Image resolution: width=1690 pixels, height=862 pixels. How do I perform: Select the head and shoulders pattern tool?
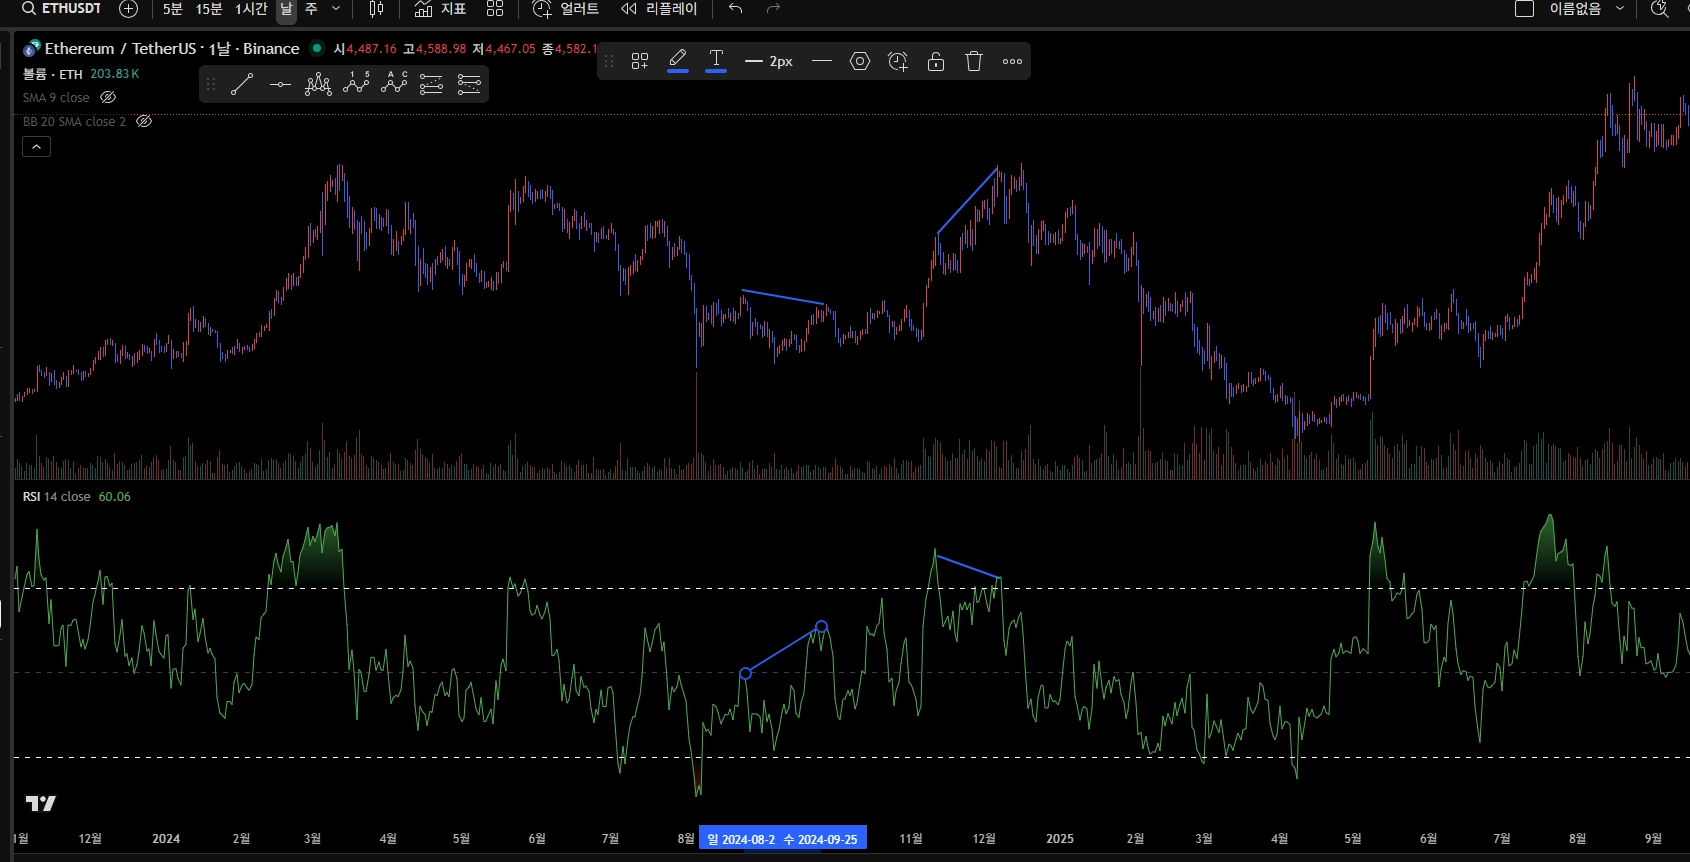318,85
